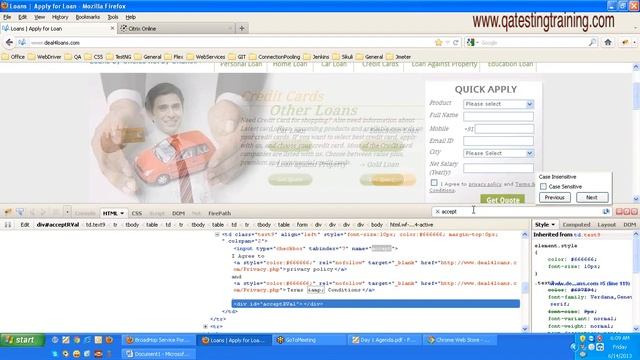The height and width of the screenshot is (360, 640).
Task: Open the Jmeter bookmarks folder
Action: pos(399,57)
